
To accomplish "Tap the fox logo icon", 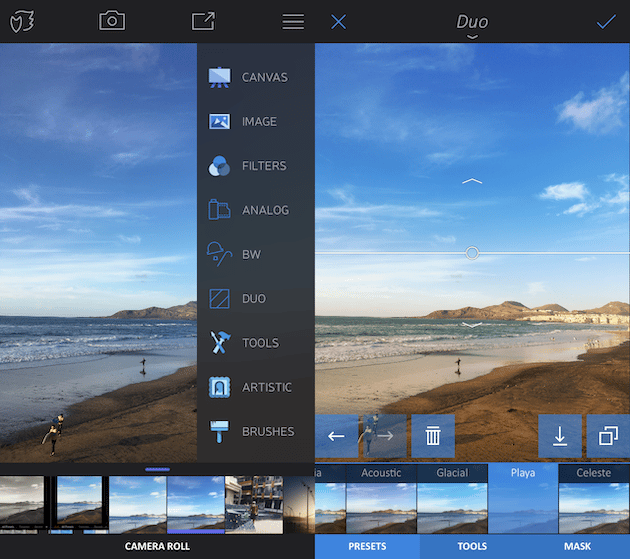I will pyautogui.click(x=22, y=21).
